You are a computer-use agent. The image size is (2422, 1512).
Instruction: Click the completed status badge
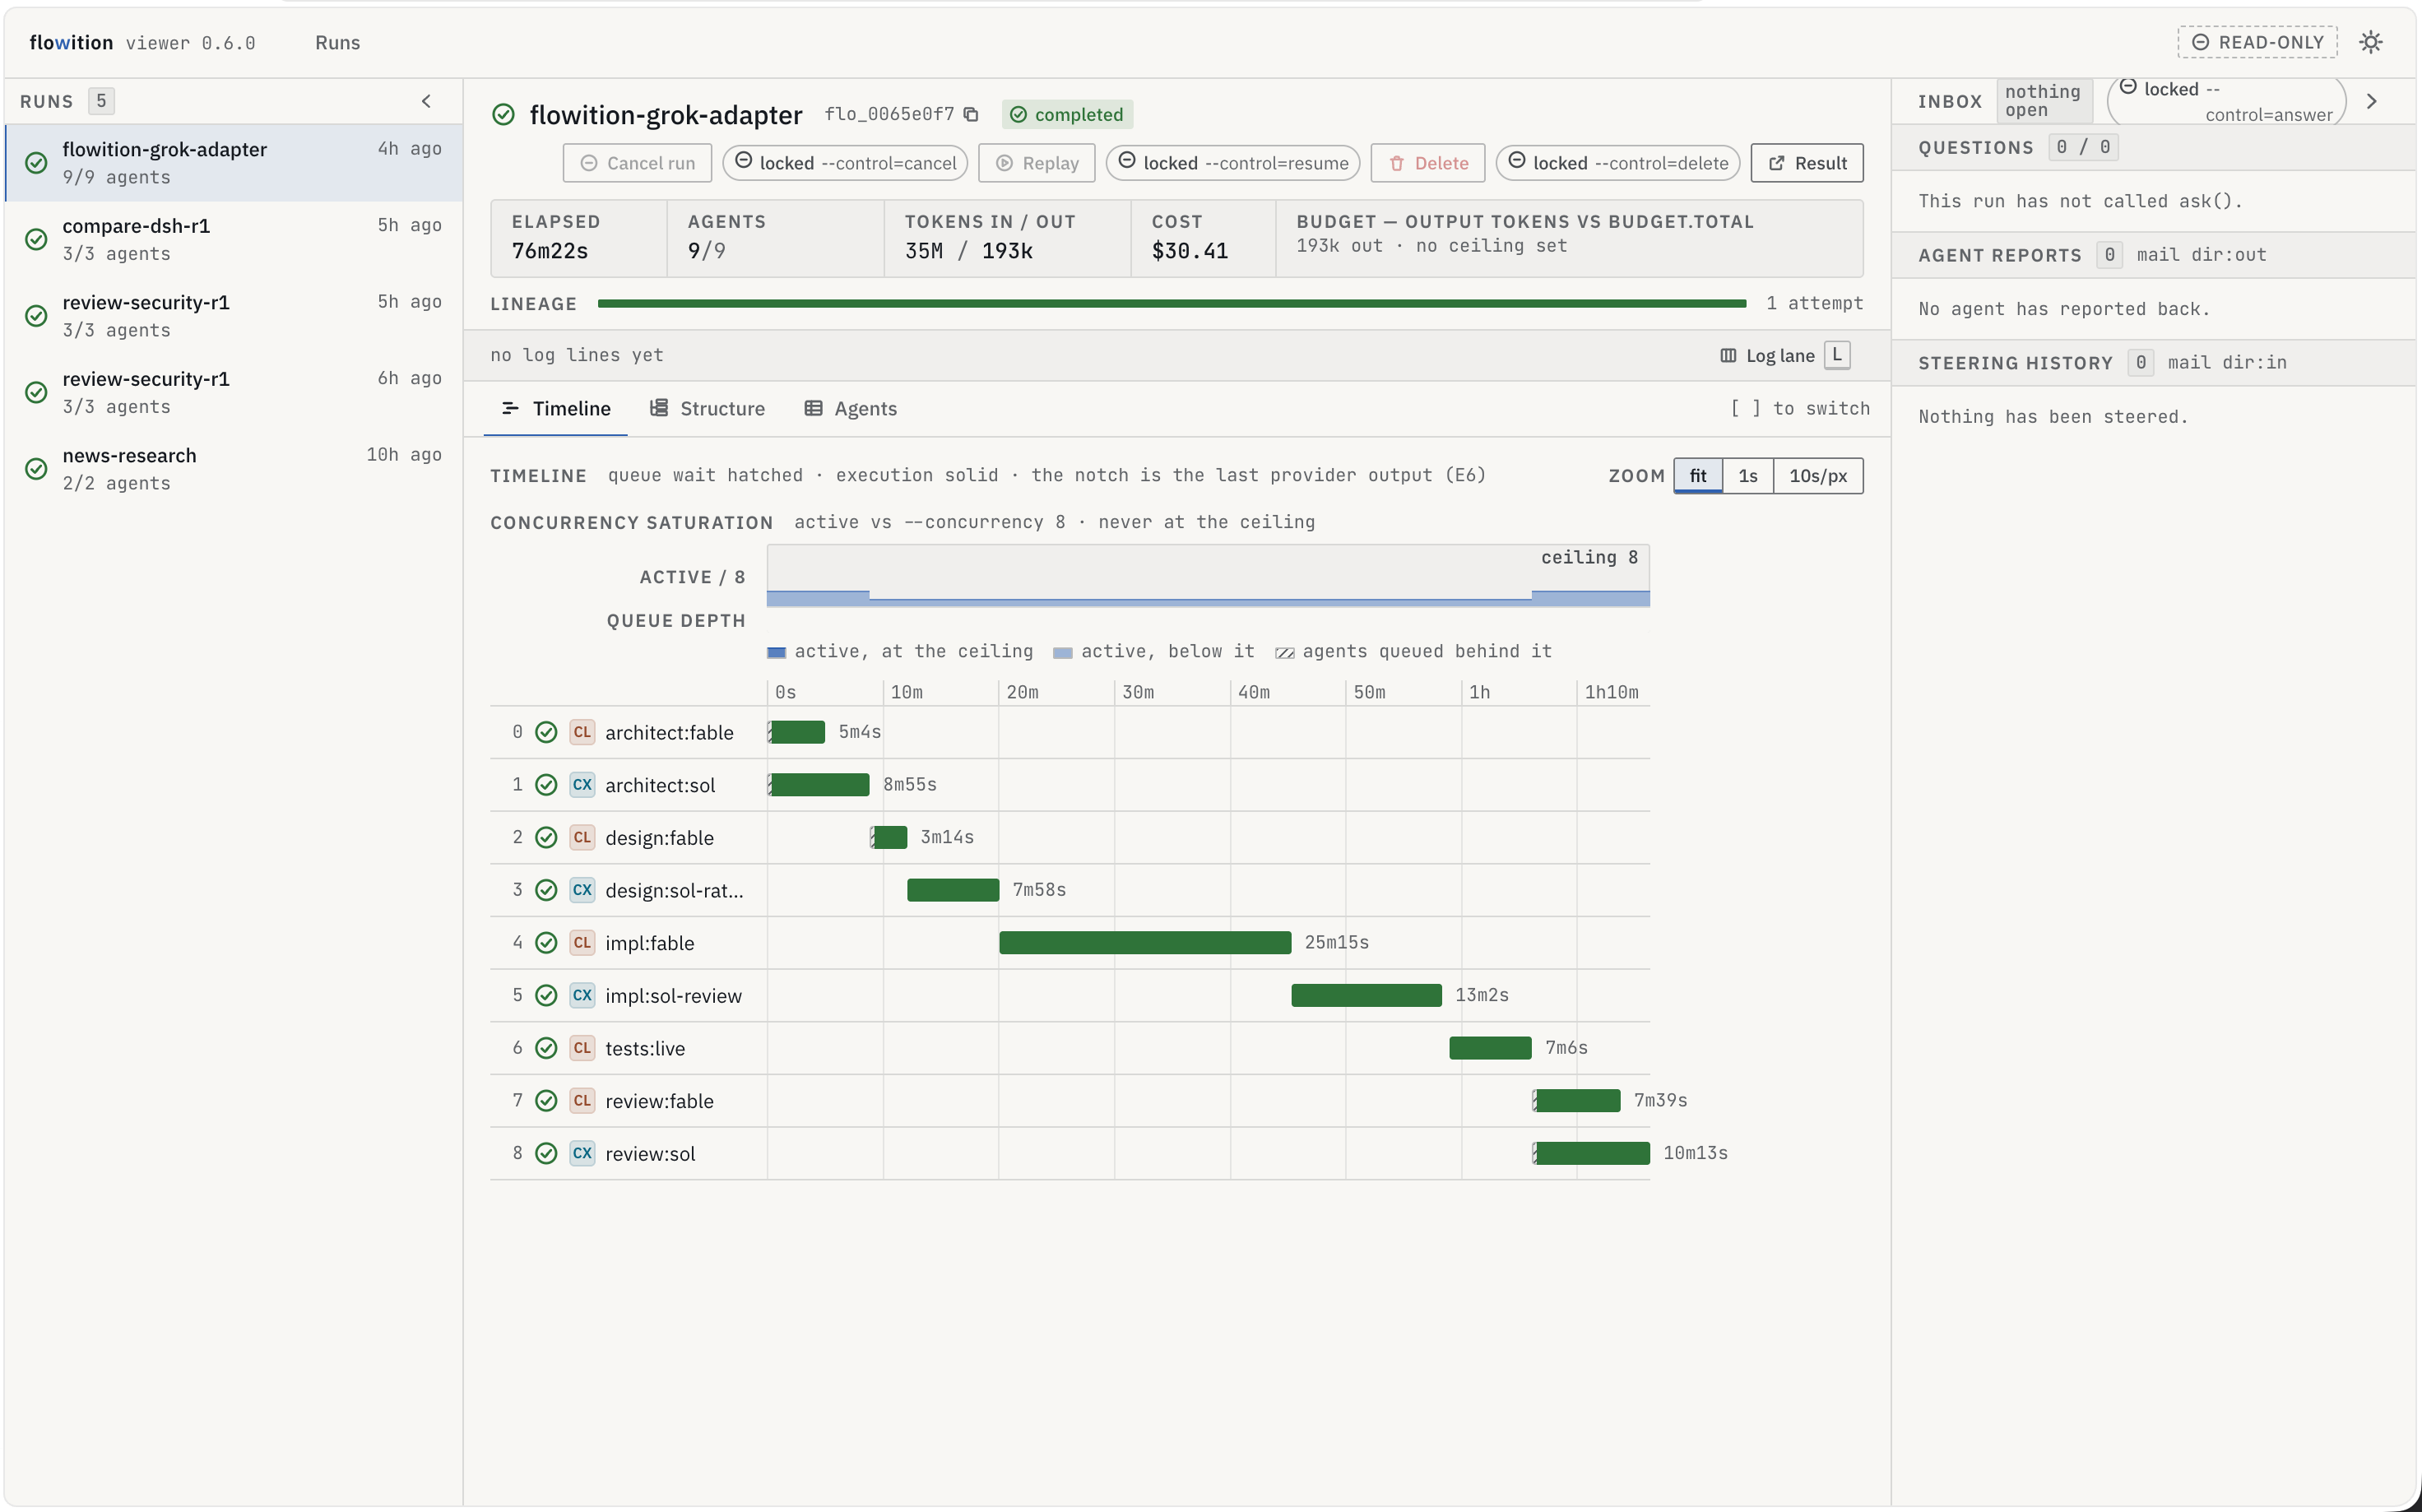[1067, 114]
